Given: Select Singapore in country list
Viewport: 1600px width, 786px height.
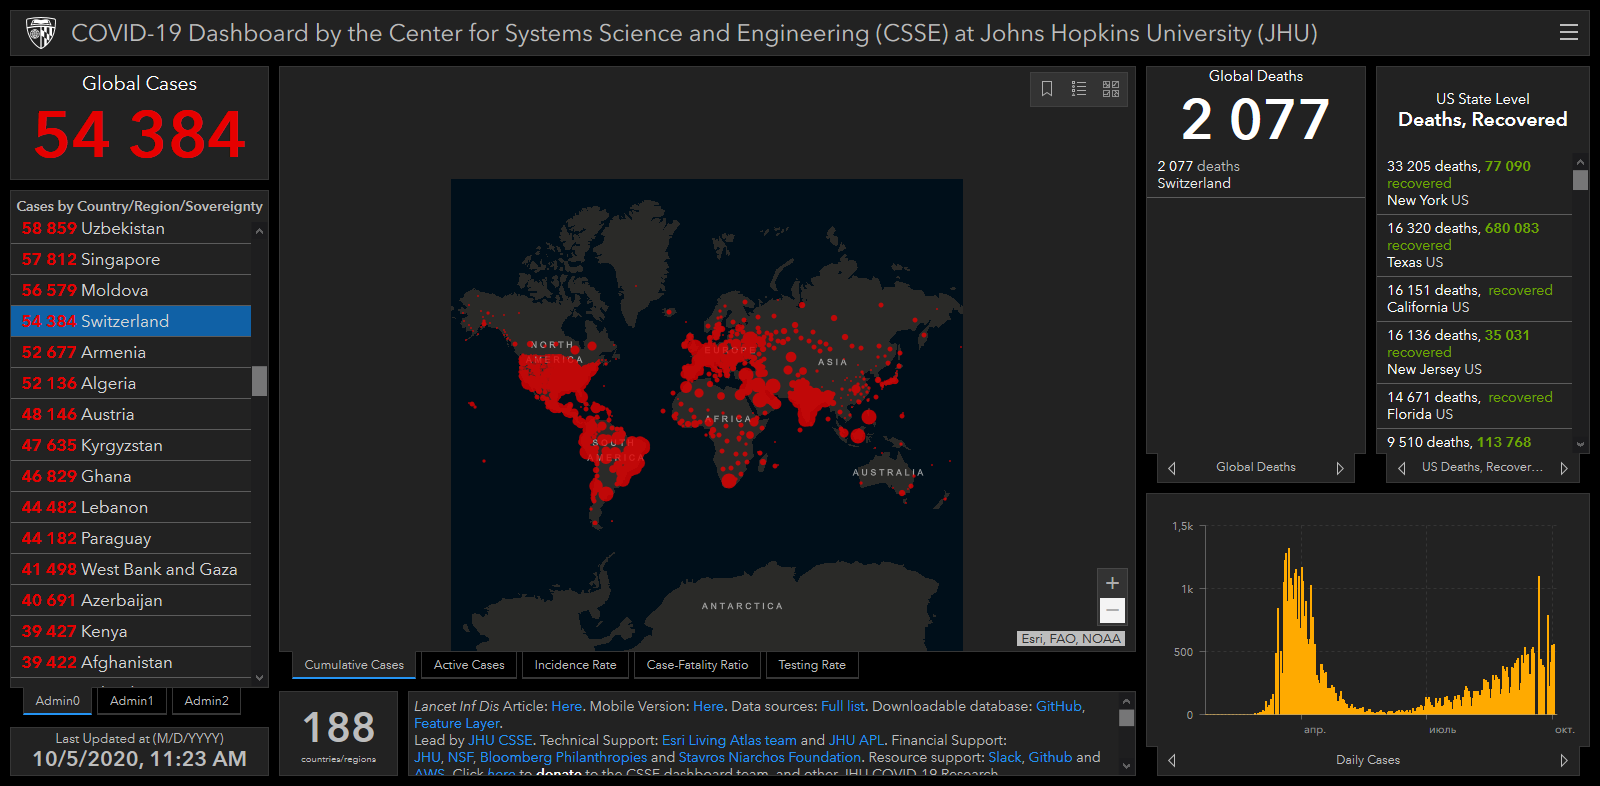Looking at the screenshot, I should click(131, 259).
